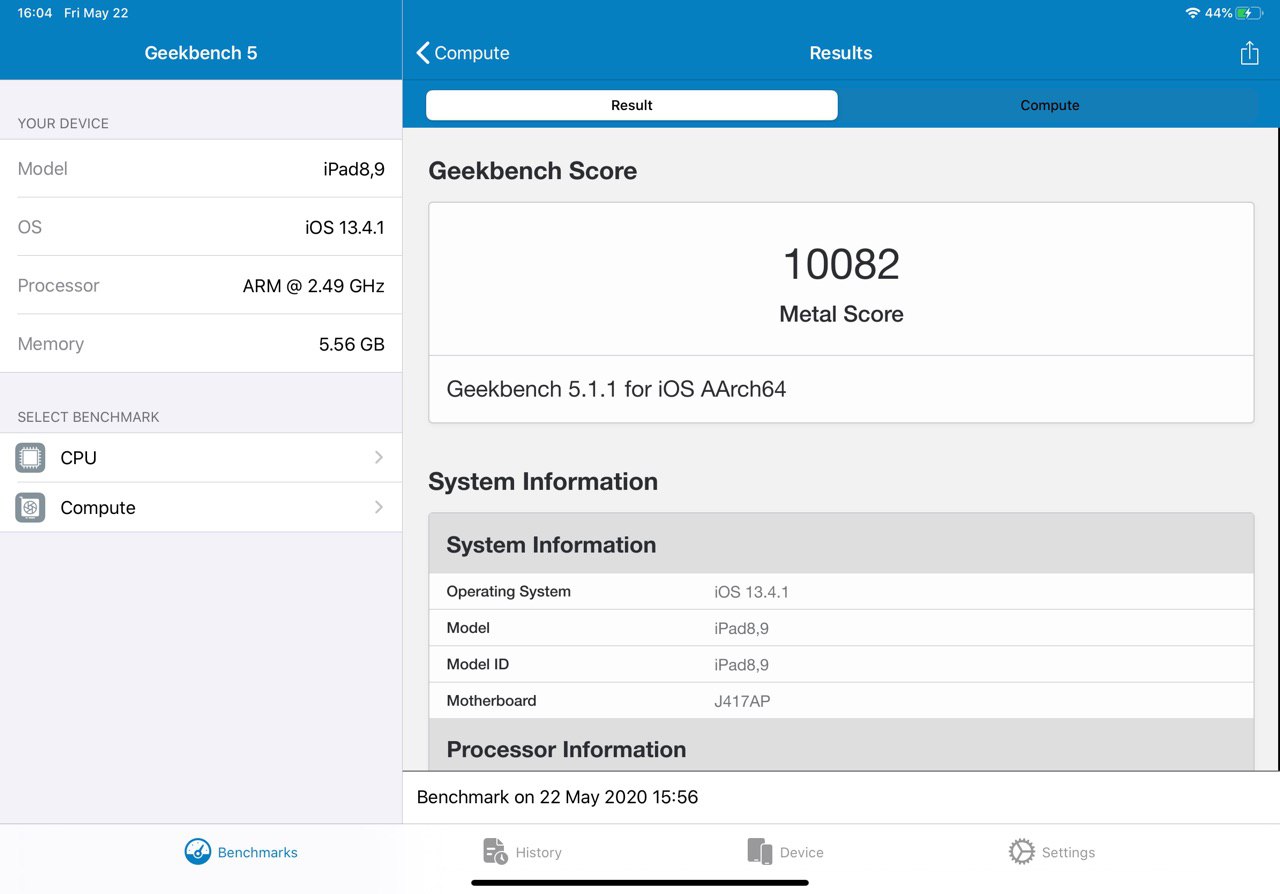Tap the 'SELECT BENCHMARK' section header
The height and width of the screenshot is (894, 1280).
click(x=88, y=417)
